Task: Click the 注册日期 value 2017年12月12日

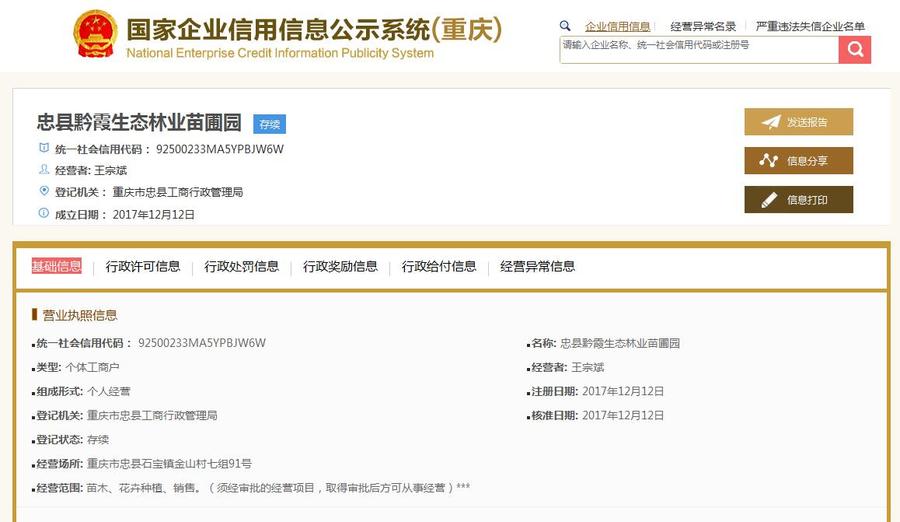Action: coord(623,392)
